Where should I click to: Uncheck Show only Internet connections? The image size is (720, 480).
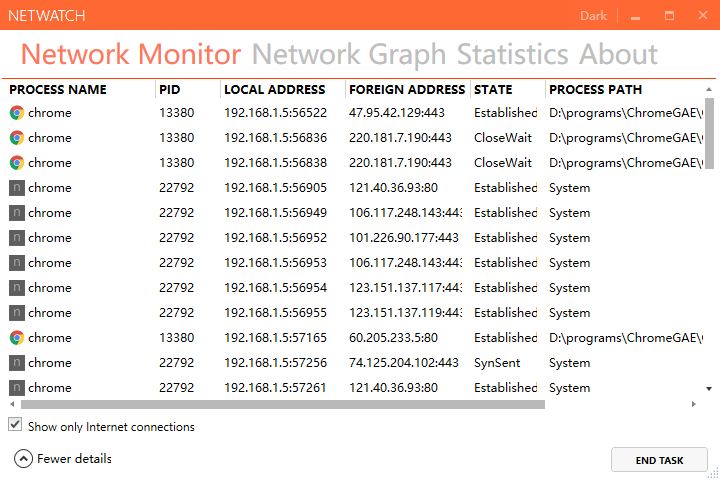[15, 424]
